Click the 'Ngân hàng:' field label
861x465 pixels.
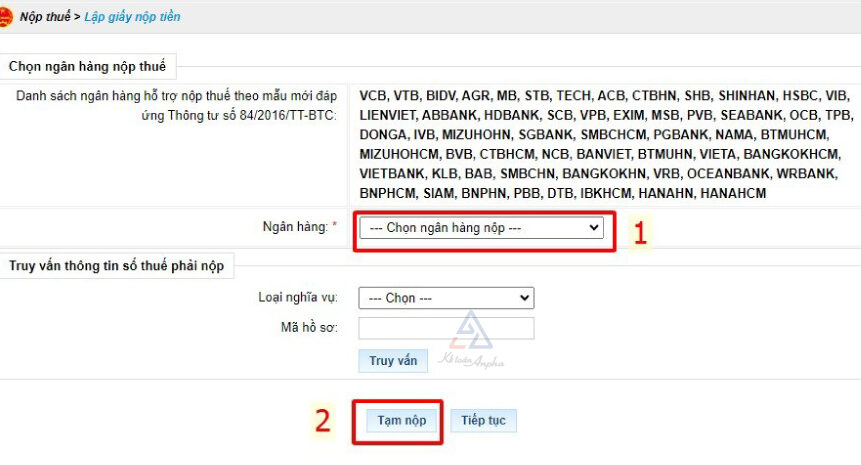click(x=293, y=228)
